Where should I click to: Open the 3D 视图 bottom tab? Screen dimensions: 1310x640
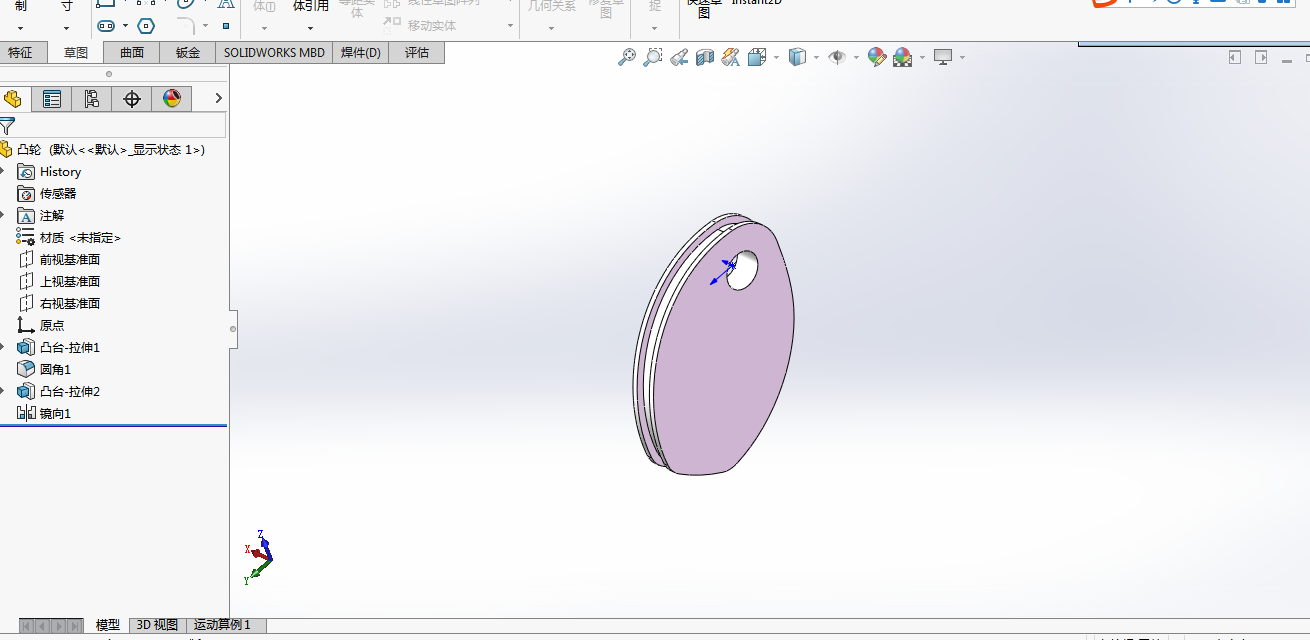pyautogui.click(x=157, y=625)
